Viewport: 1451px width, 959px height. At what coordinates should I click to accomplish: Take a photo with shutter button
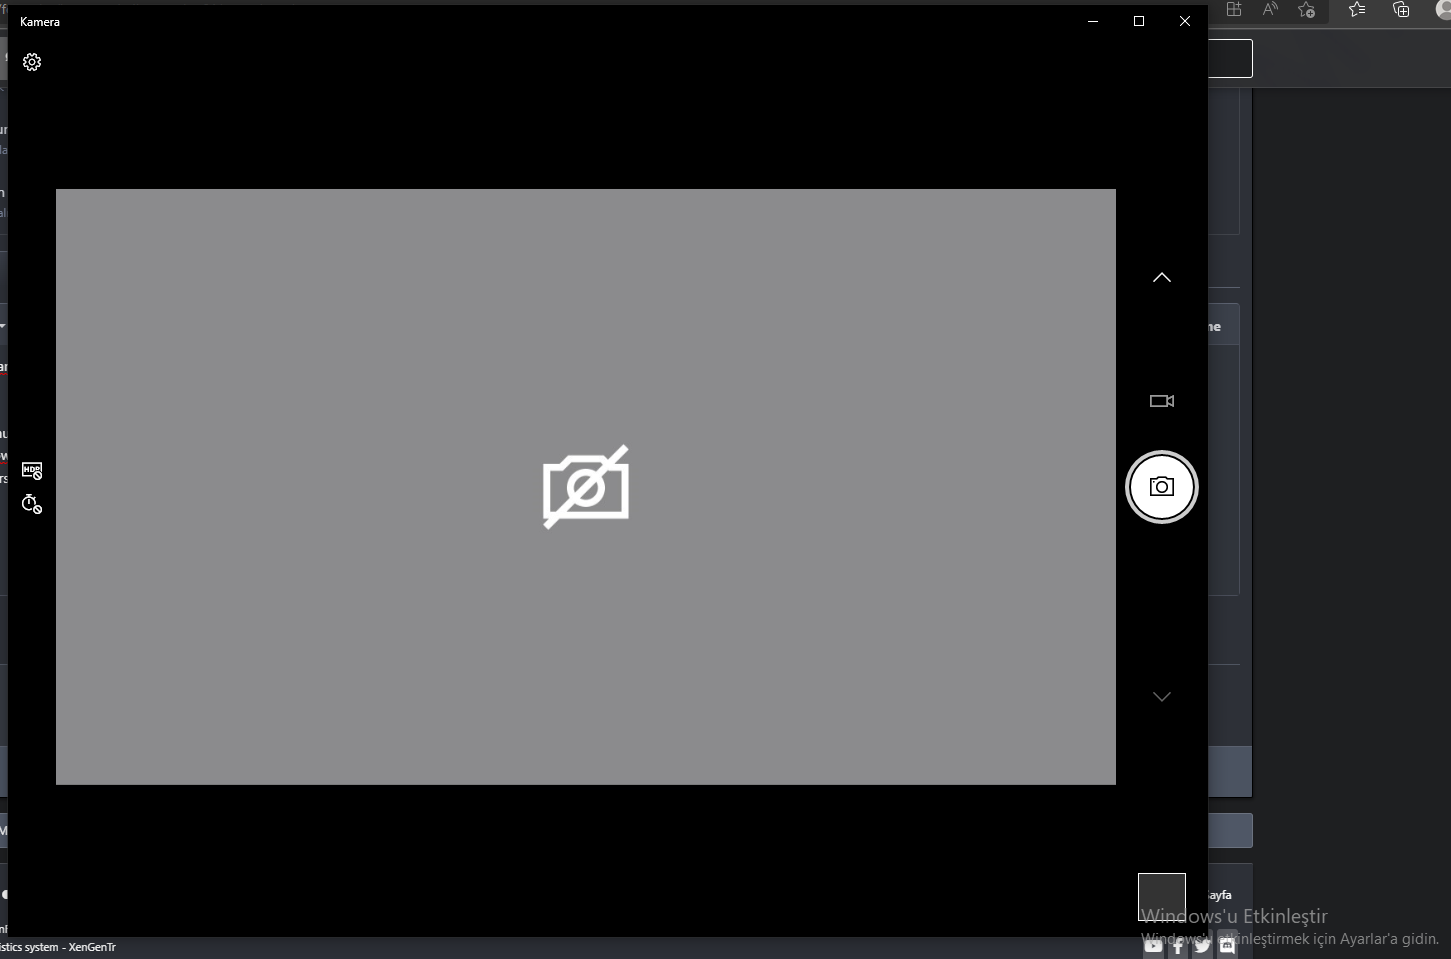(x=1161, y=487)
